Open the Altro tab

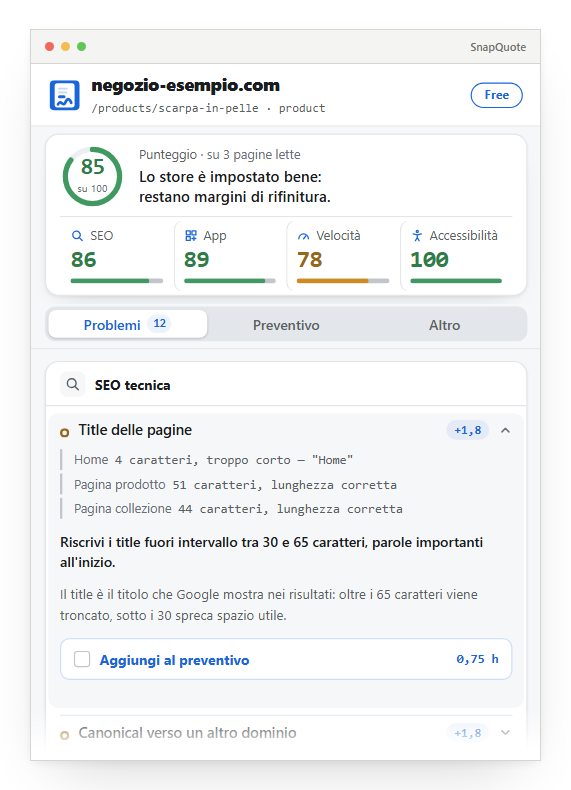[445, 325]
